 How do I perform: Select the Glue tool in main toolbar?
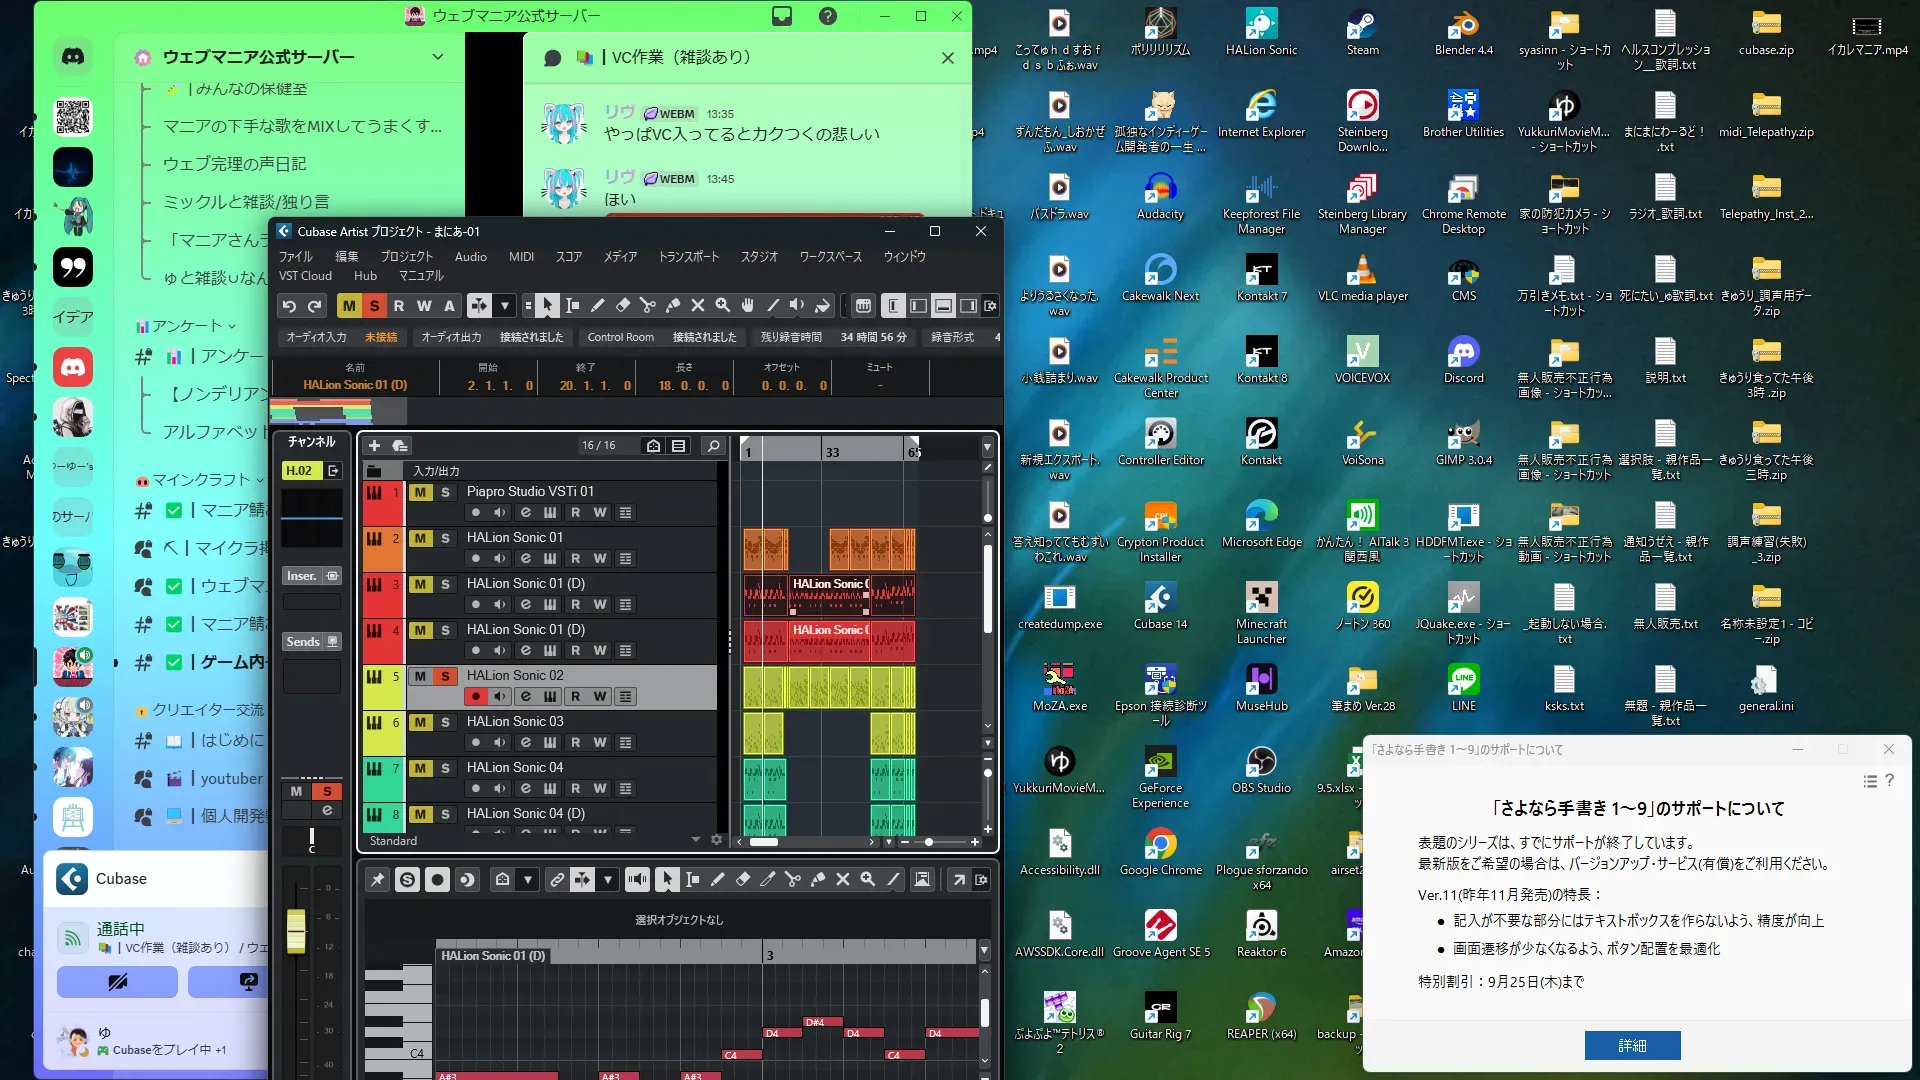[672, 306]
